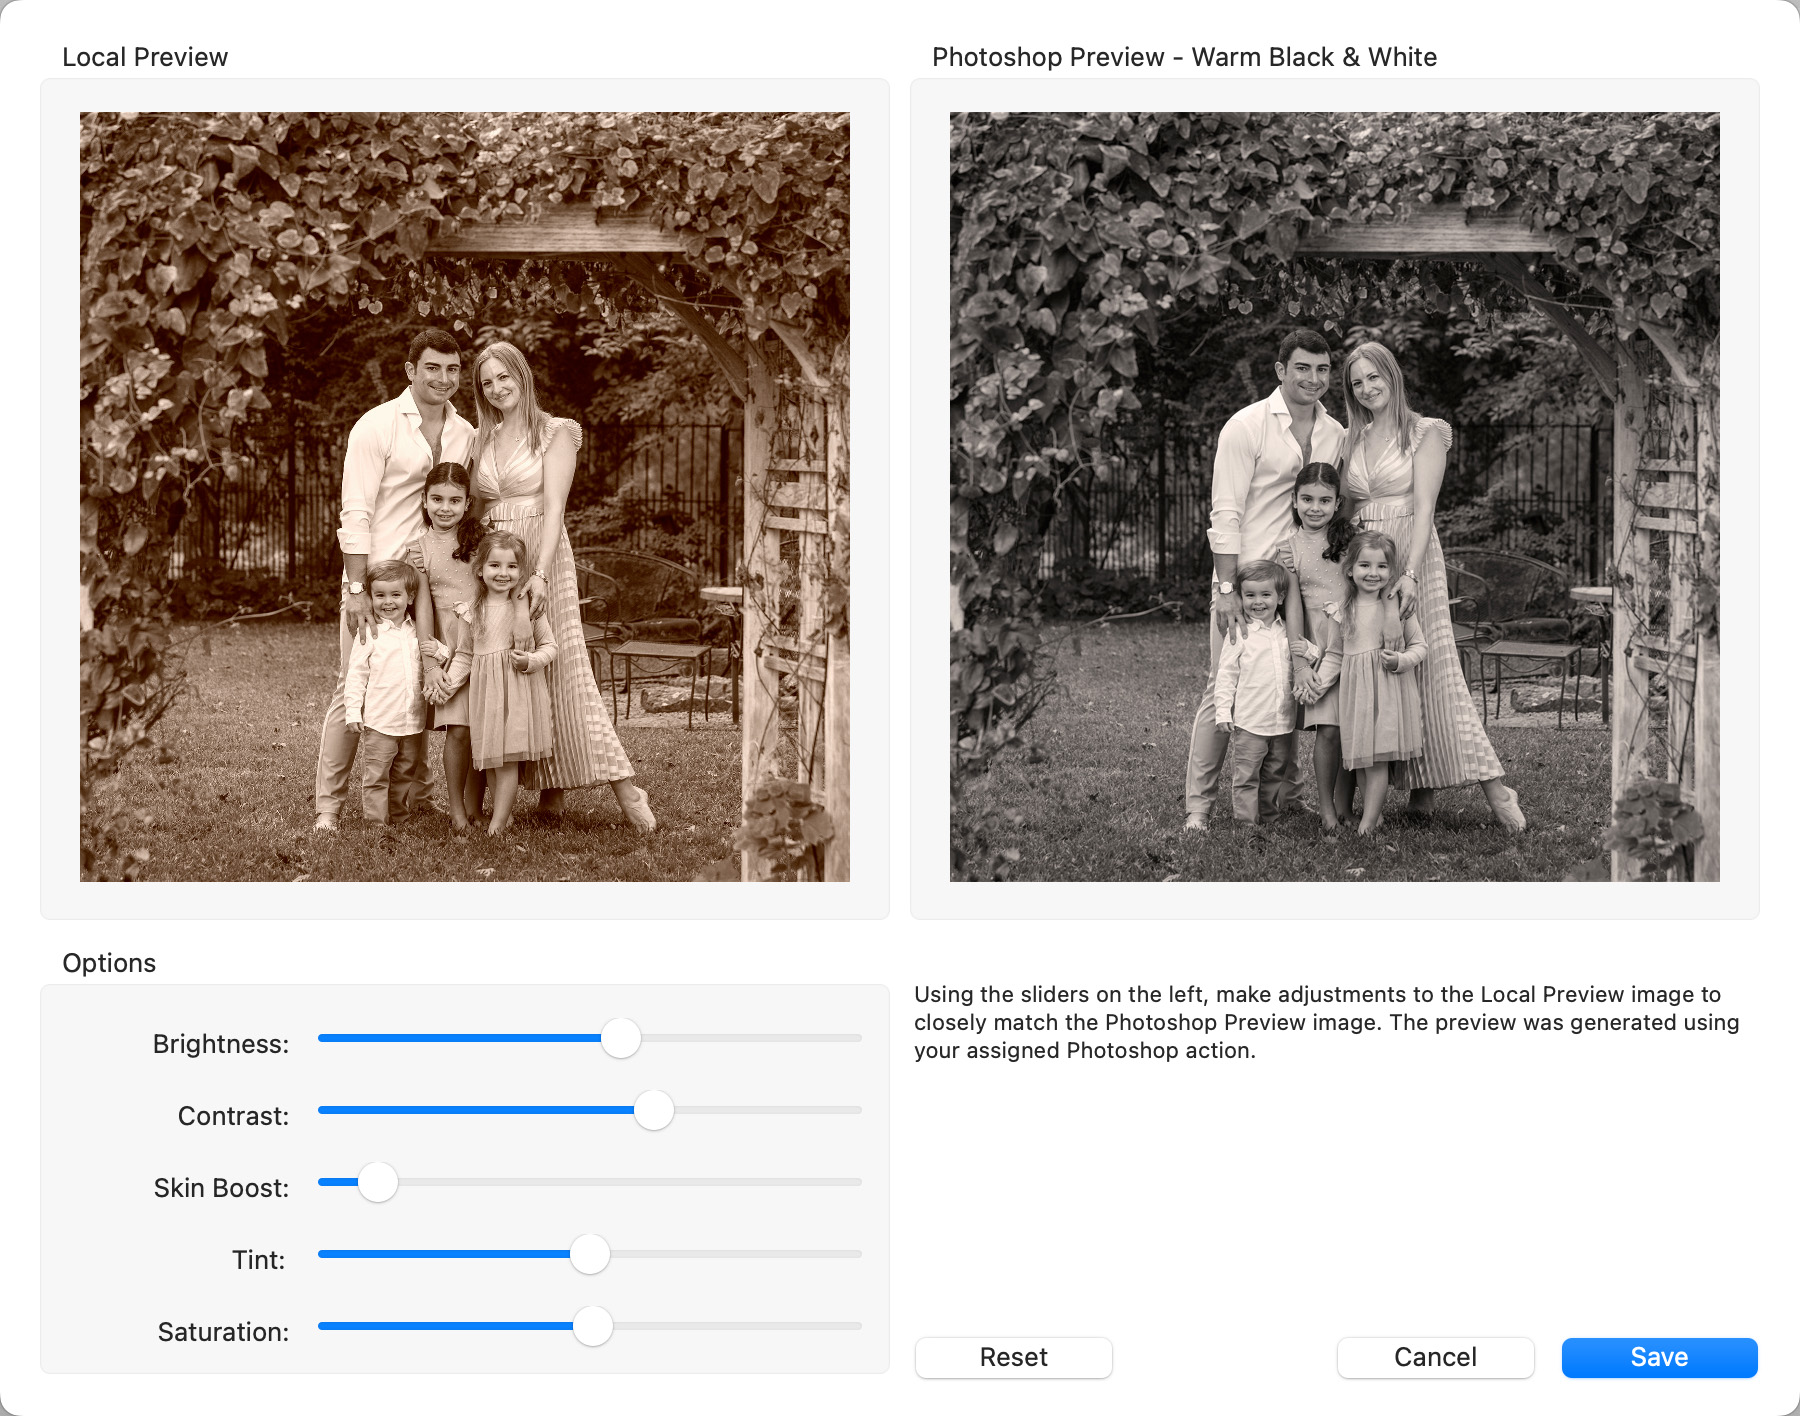Image resolution: width=1800 pixels, height=1416 pixels.
Task: Click the Brightness slider handle
Action: click(x=621, y=1038)
